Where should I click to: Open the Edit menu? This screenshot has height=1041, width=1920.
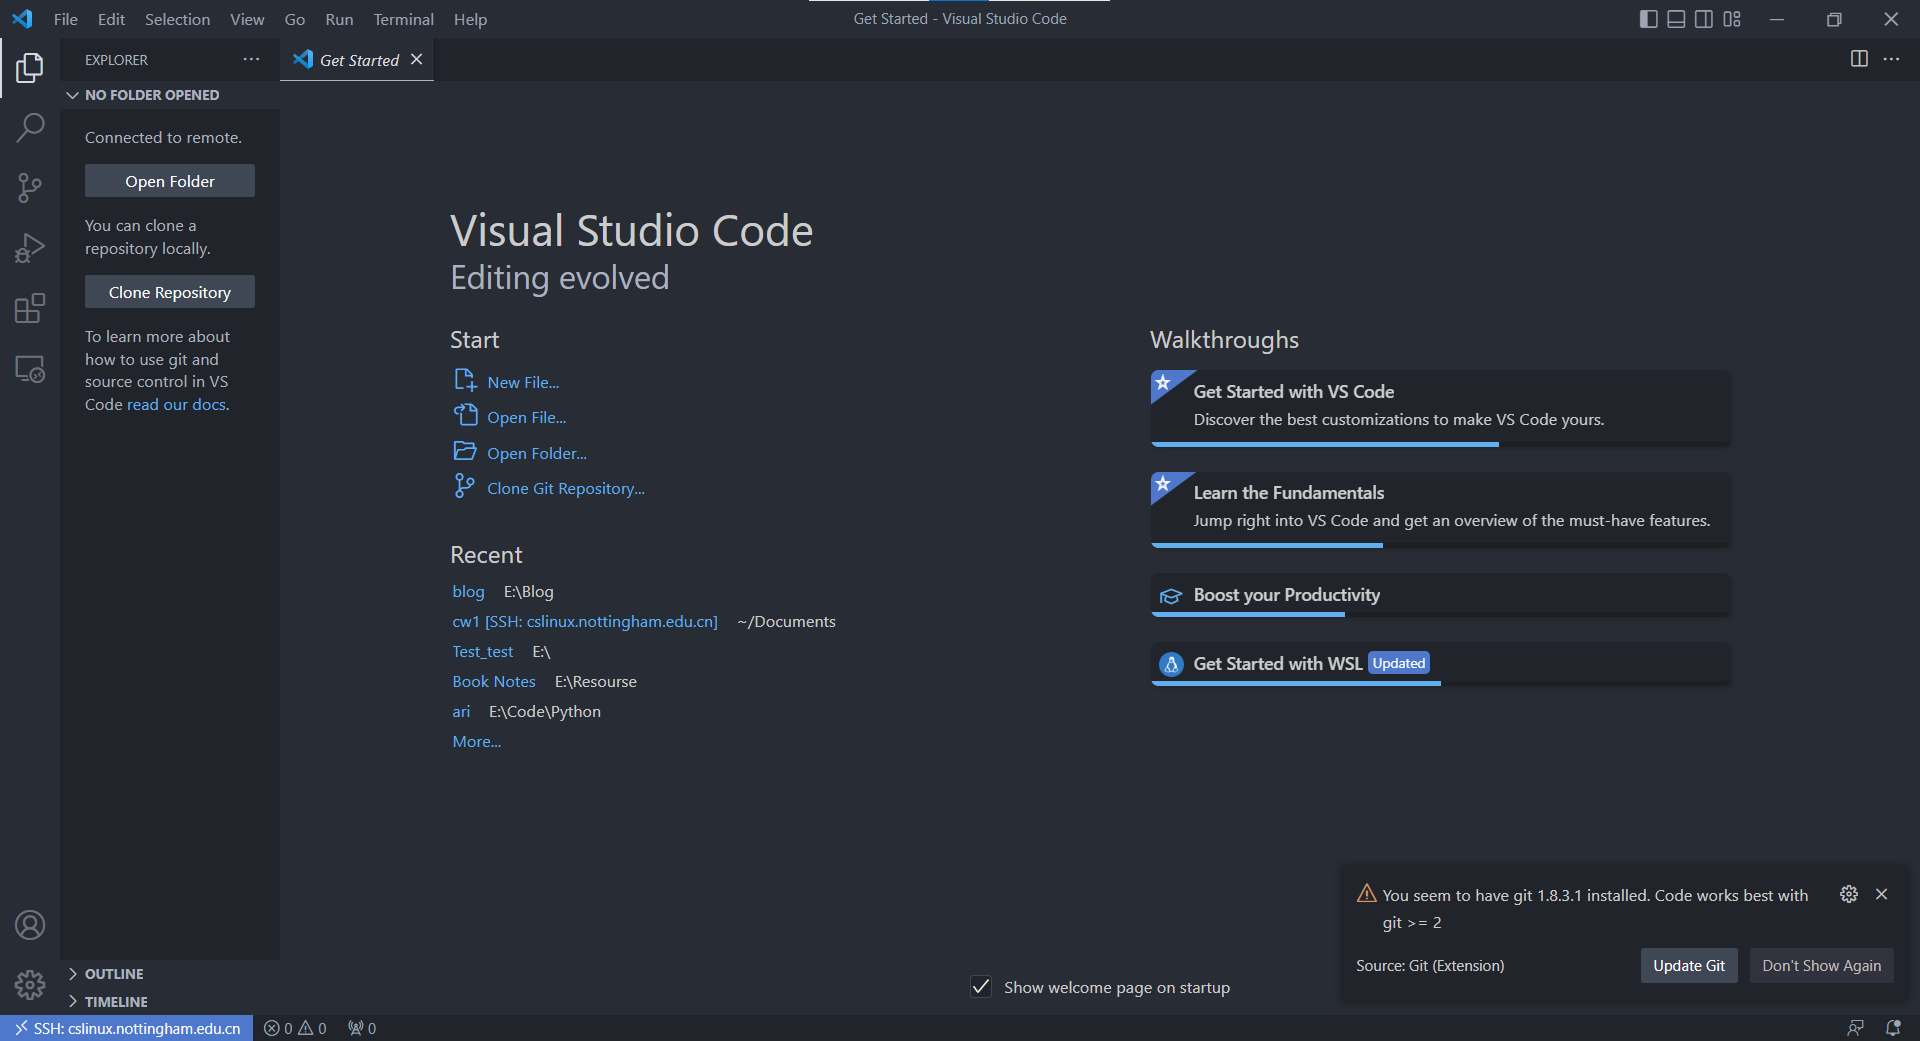111,19
